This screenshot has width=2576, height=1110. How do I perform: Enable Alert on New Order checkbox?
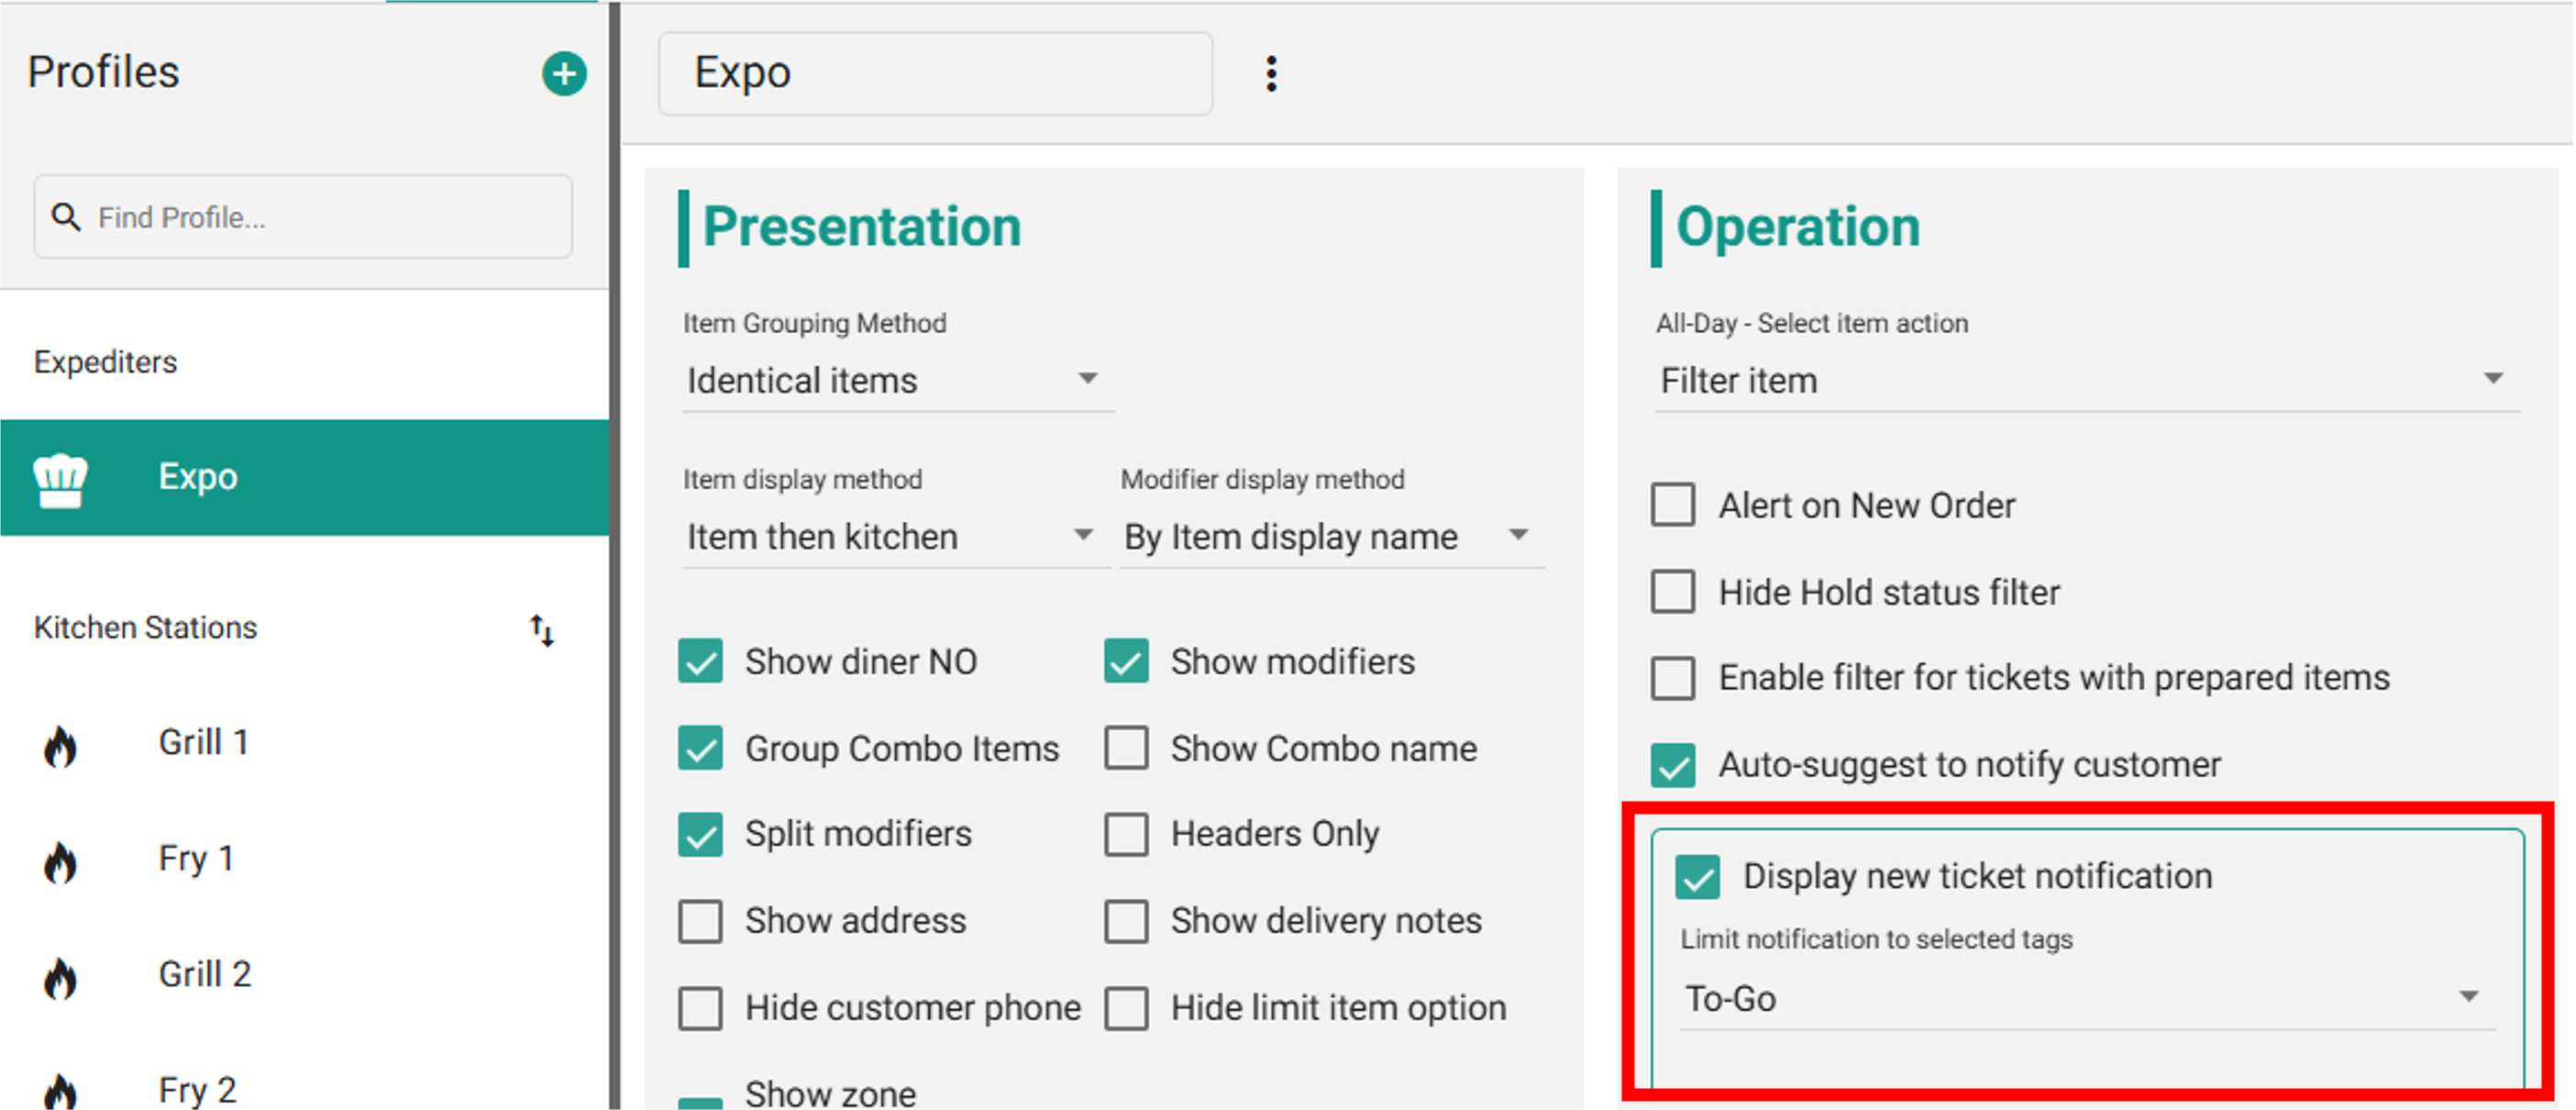pos(1672,505)
